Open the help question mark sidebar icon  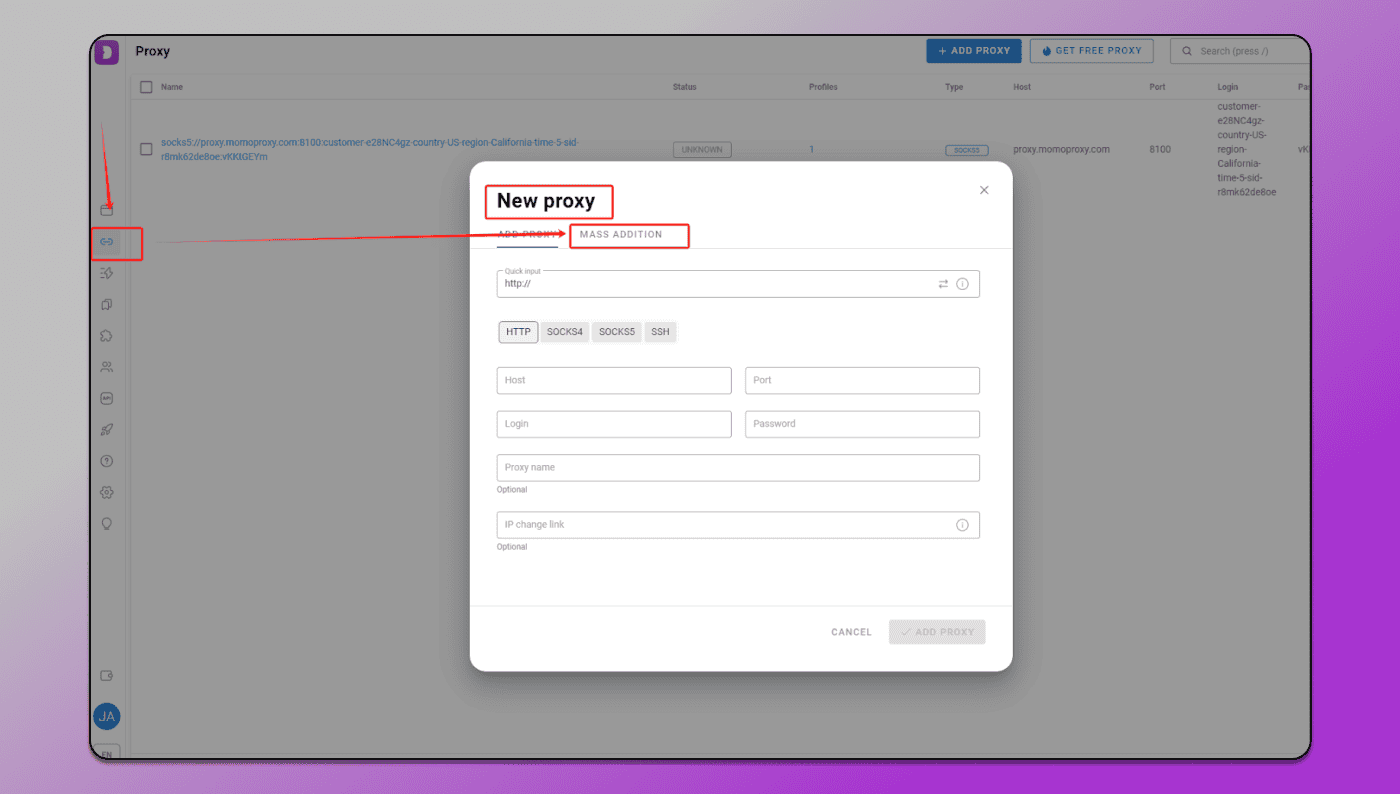point(107,461)
